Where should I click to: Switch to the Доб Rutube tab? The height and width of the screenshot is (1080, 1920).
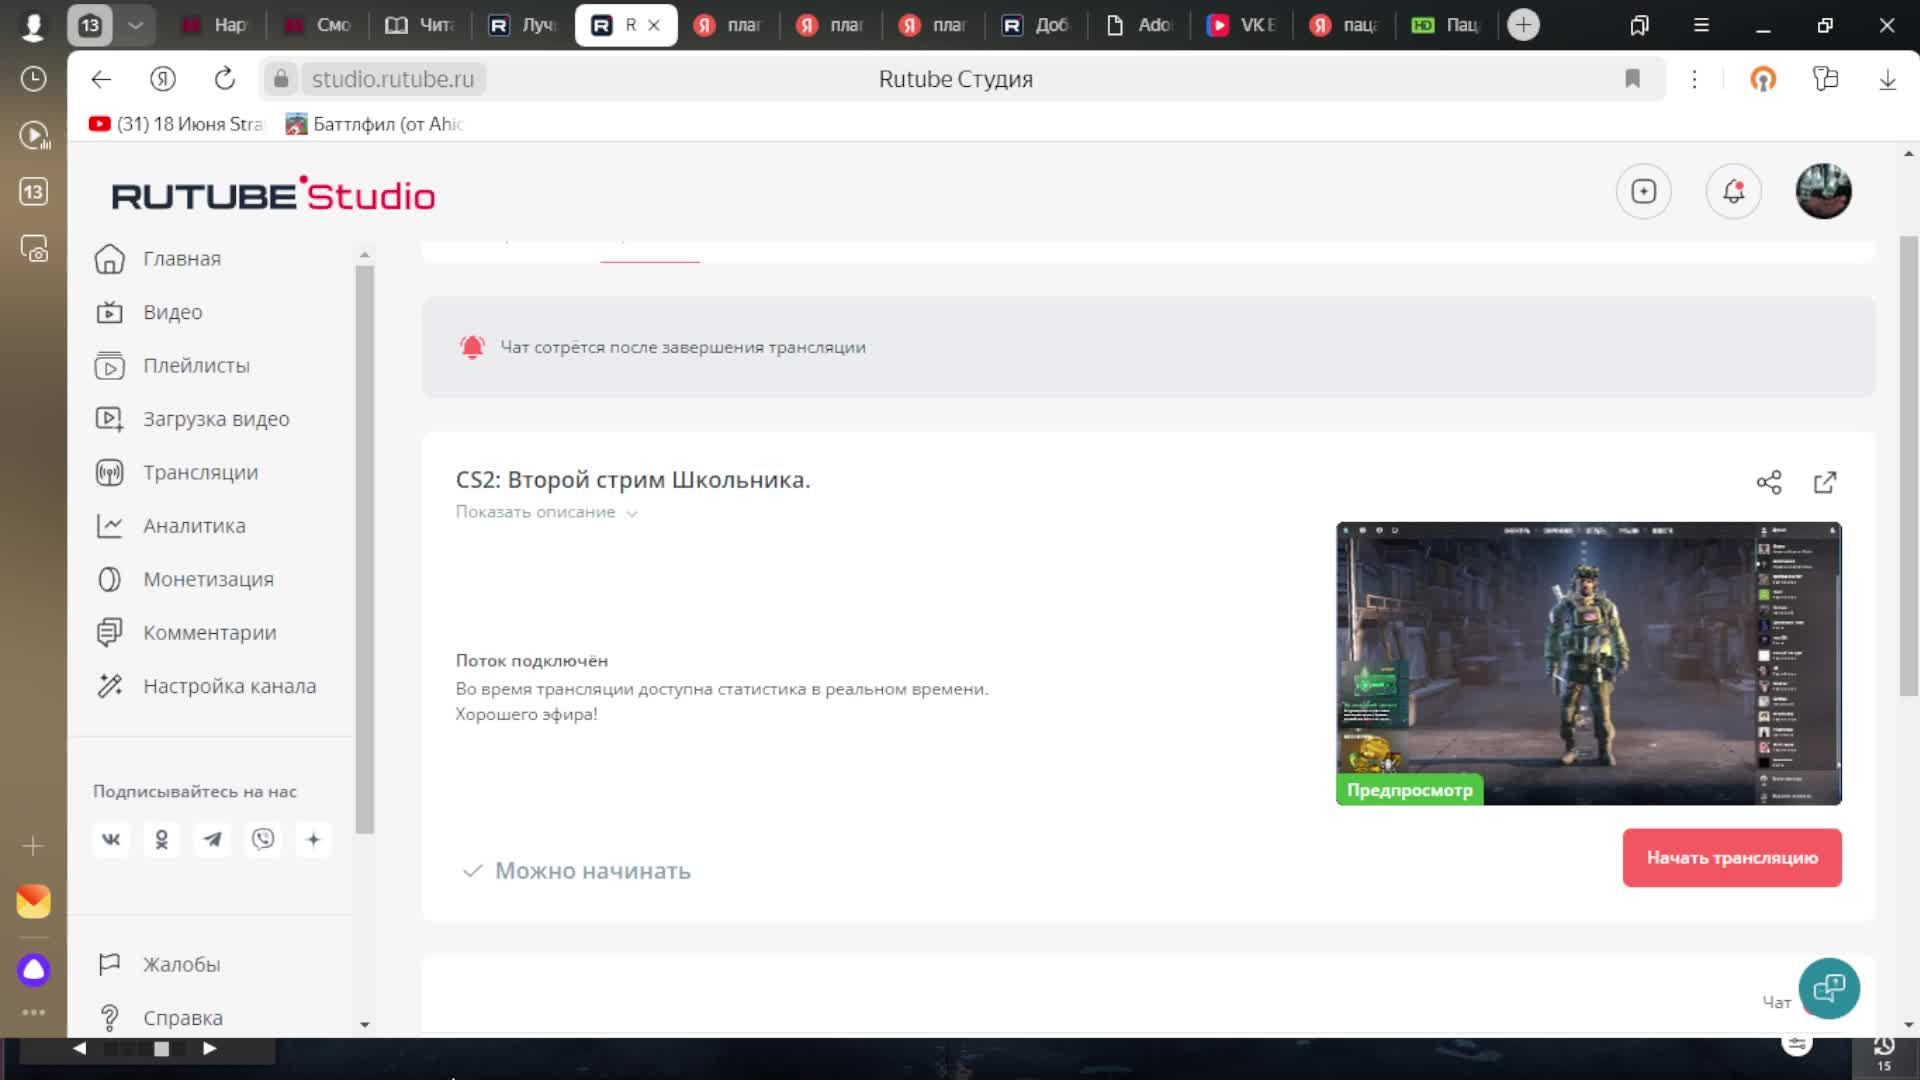[1035, 25]
